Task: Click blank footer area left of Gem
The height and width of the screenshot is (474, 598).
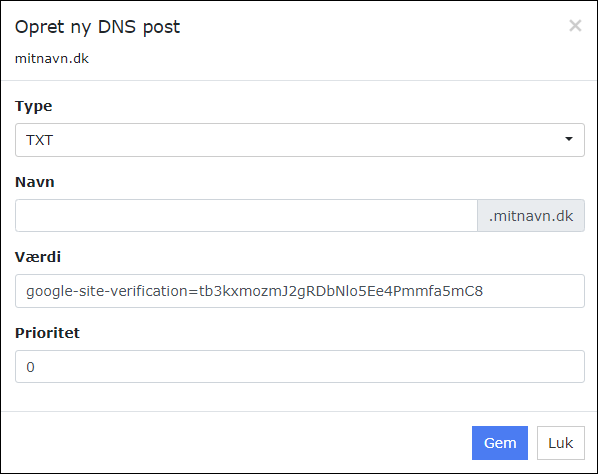Action: pyautogui.click(x=236, y=443)
